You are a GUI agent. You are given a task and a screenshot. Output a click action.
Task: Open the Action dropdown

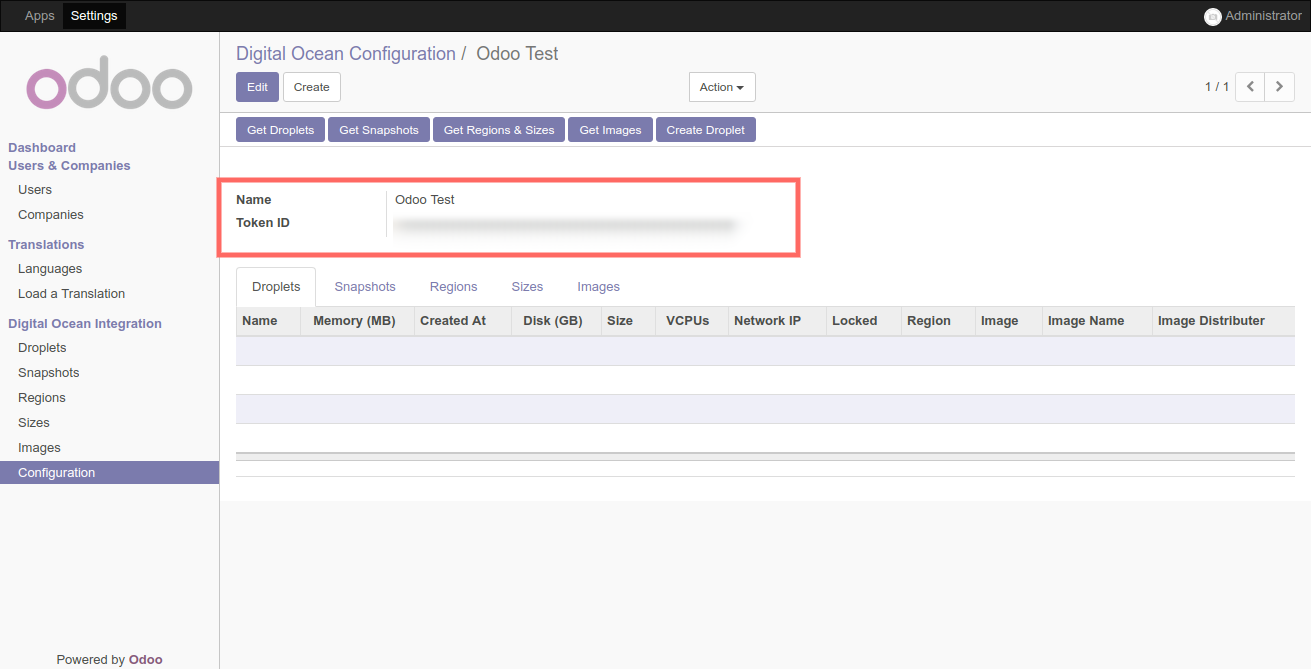click(722, 87)
